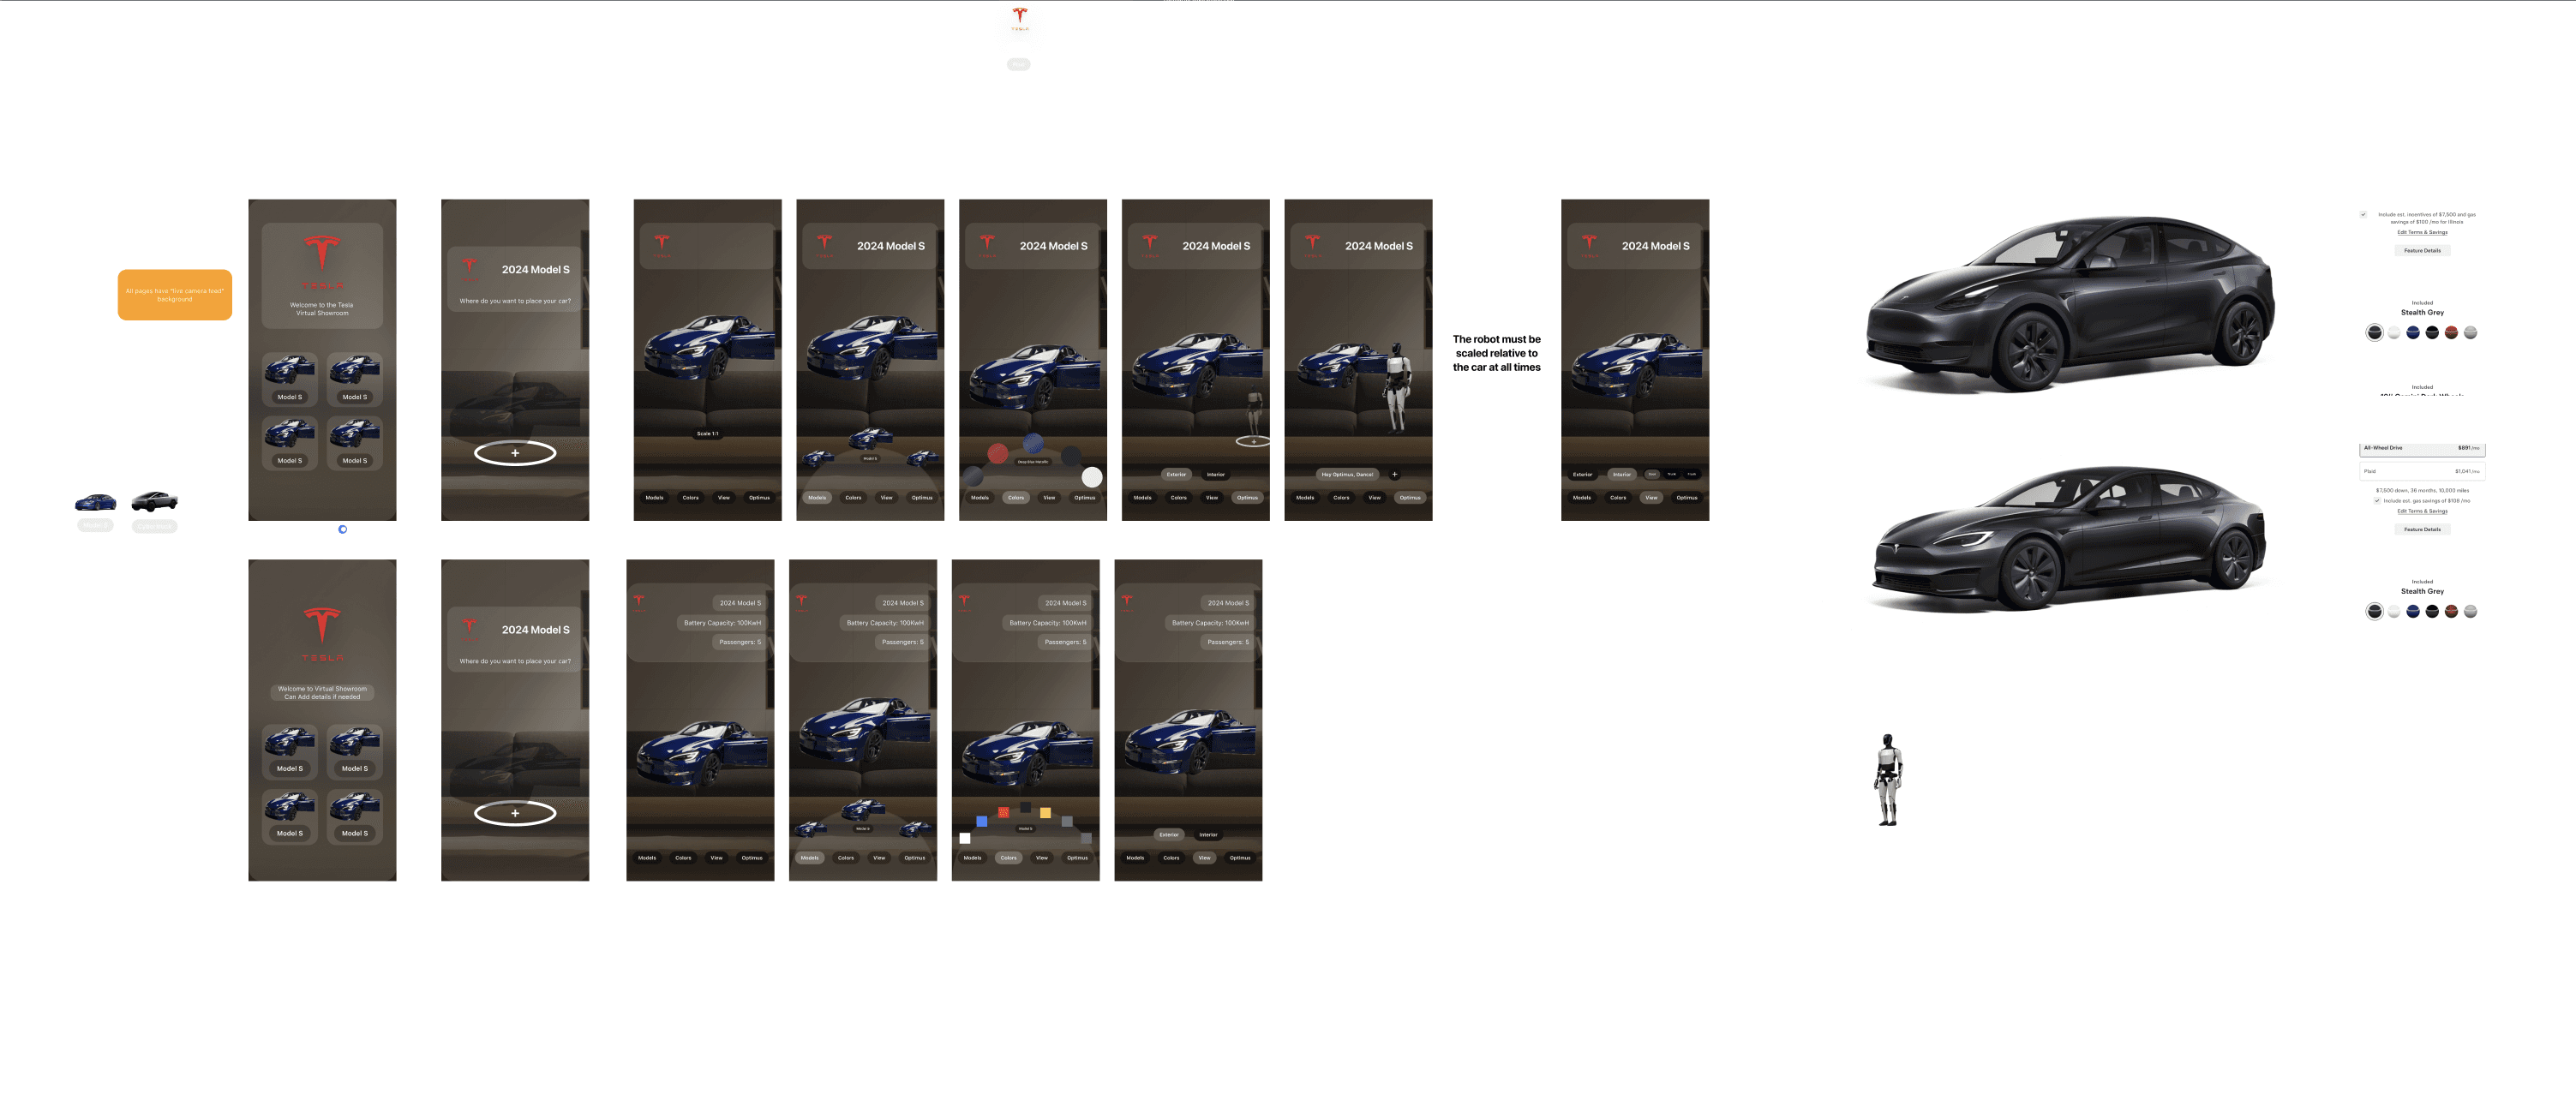Select yellow square swatch in bottom-row color frame
This screenshot has width=2576, height=1112.
1045,813
